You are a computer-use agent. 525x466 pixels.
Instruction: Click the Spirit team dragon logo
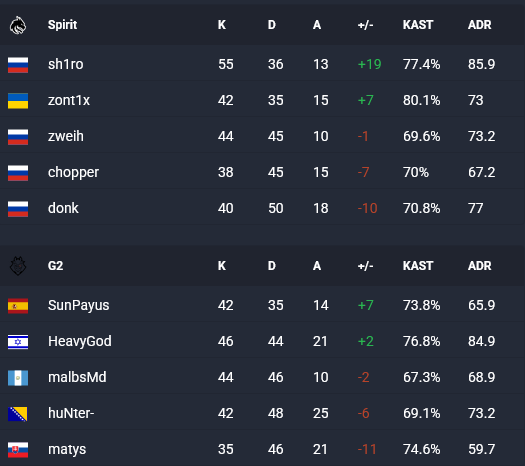click(18, 25)
